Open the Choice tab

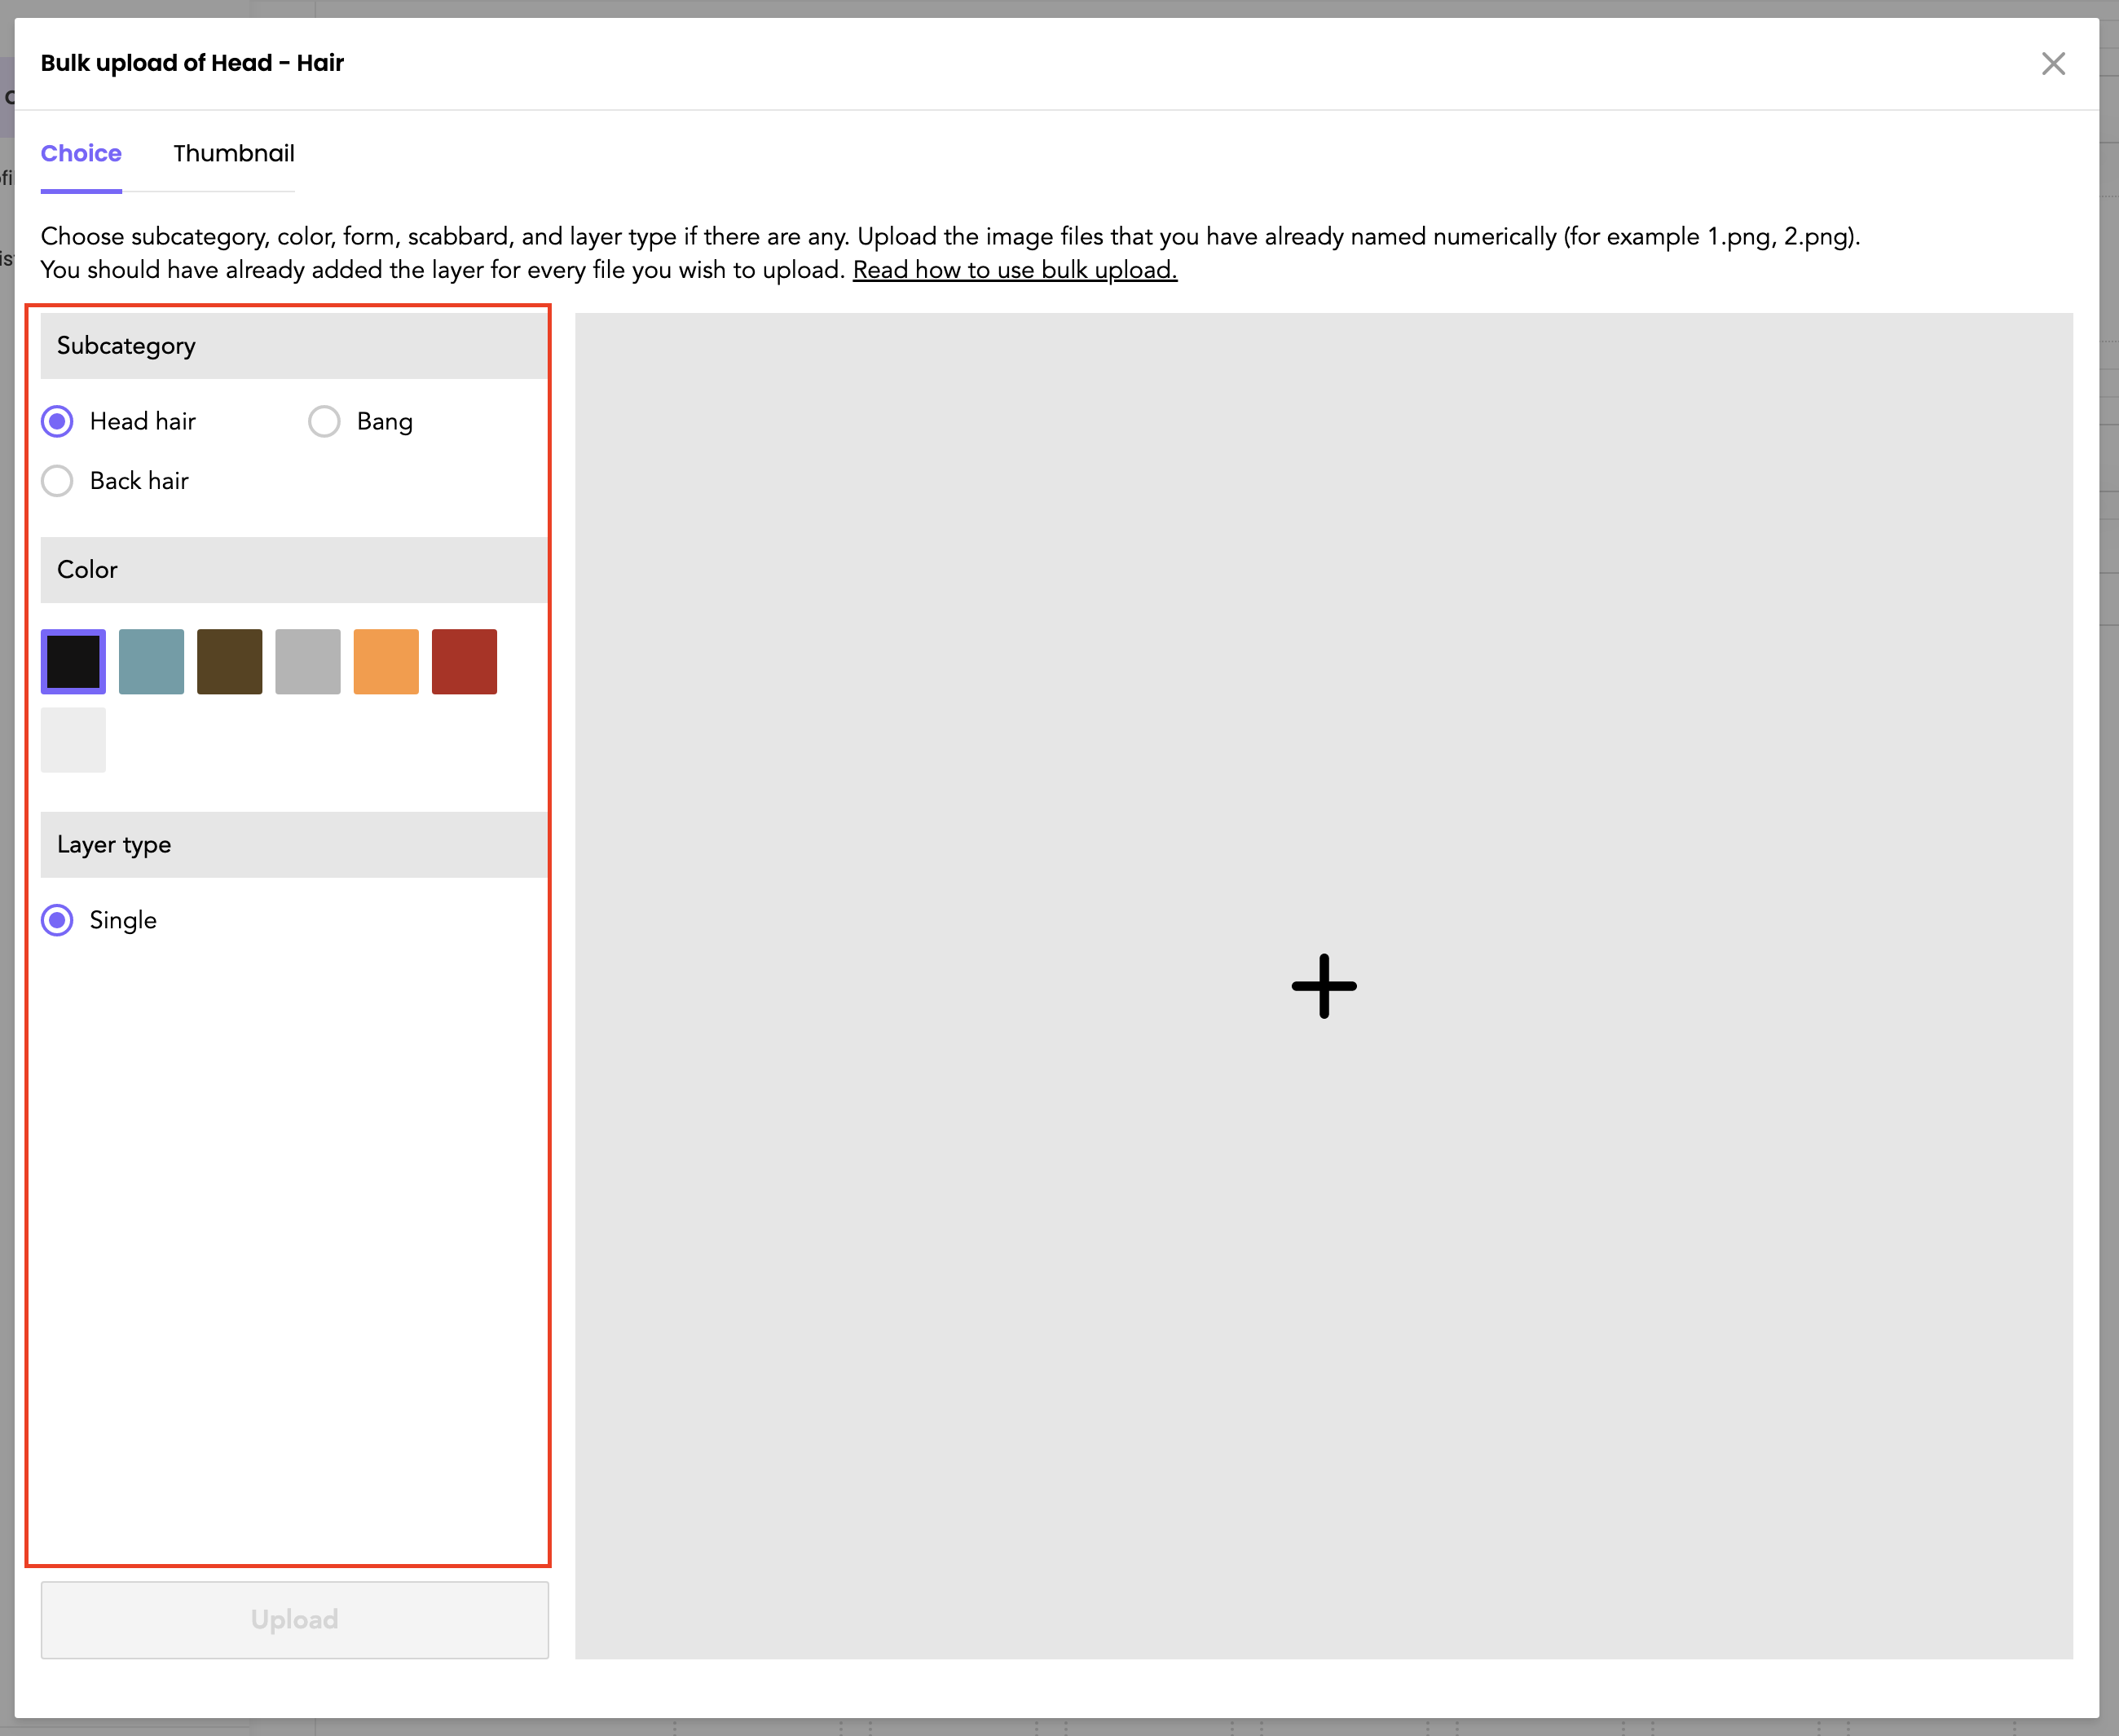tap(81, 153)
